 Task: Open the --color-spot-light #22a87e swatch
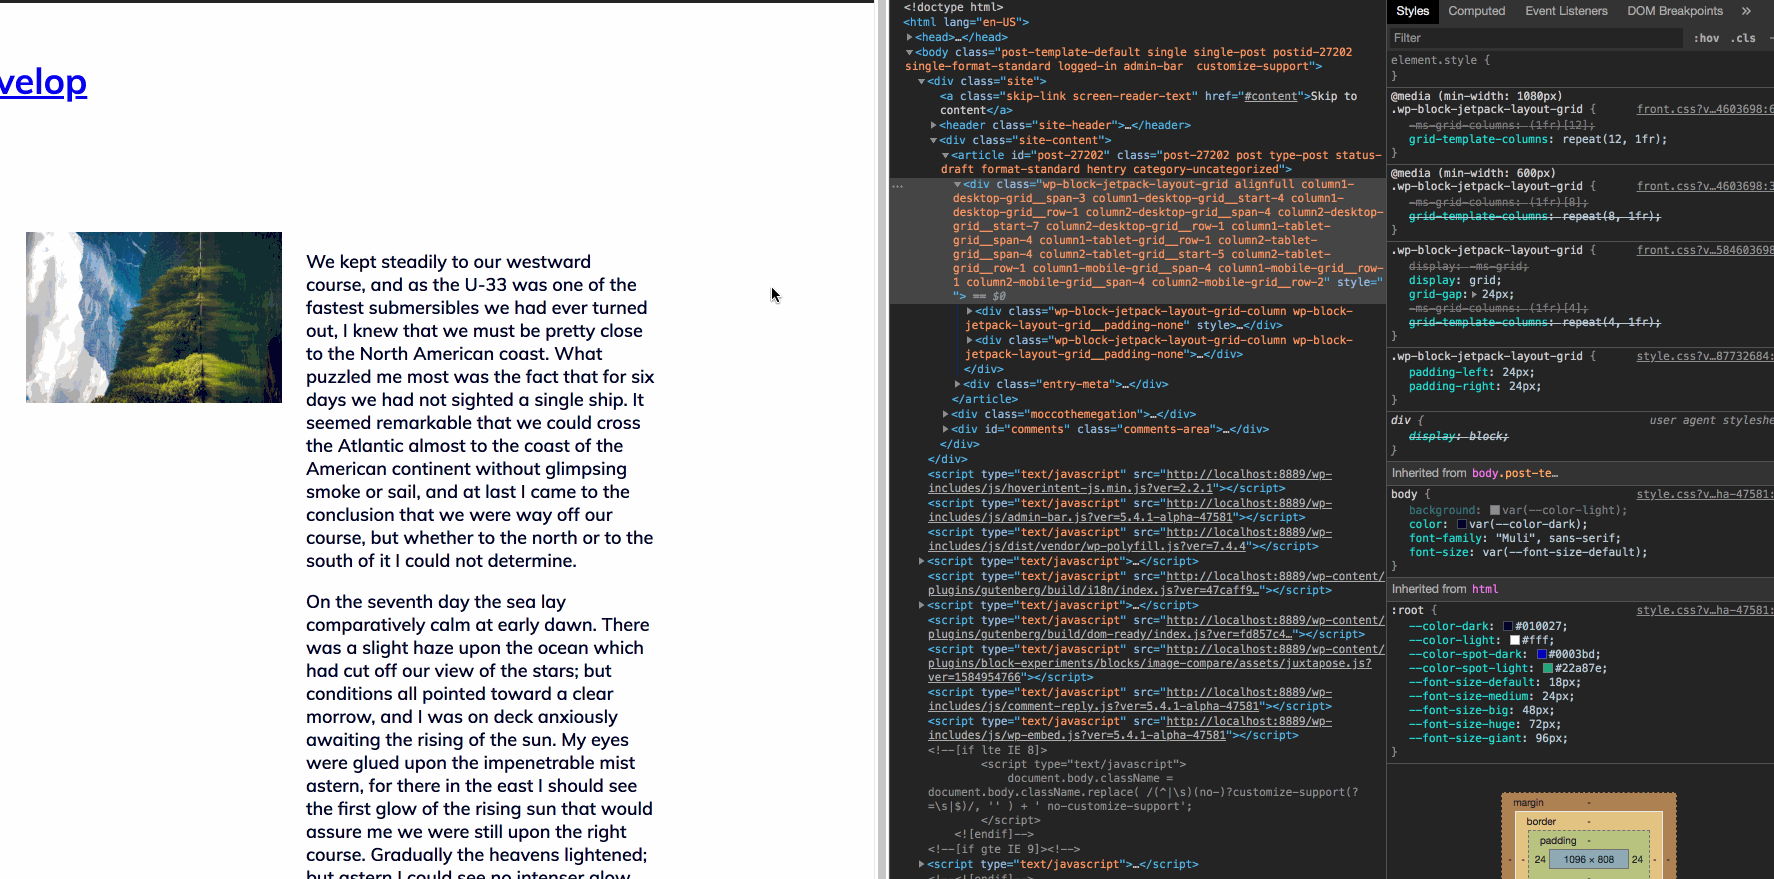1548,668
